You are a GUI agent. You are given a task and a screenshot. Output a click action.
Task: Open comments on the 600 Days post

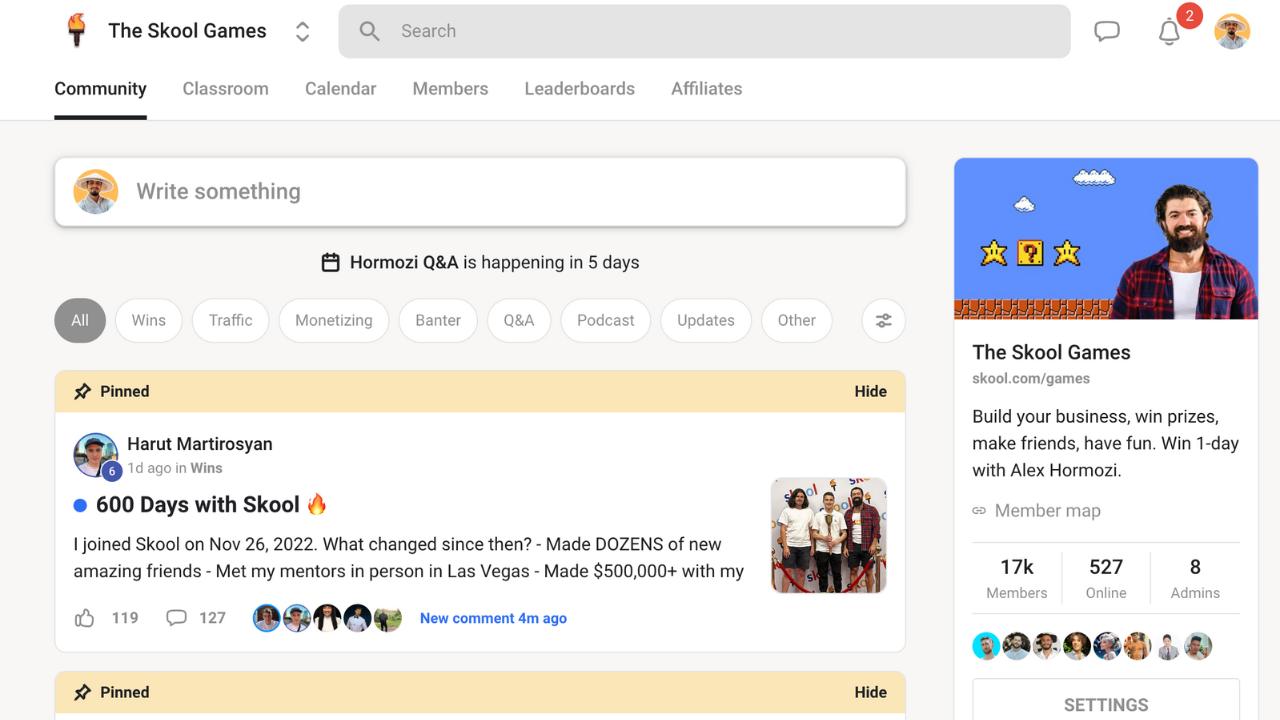(x=176, y=618)
